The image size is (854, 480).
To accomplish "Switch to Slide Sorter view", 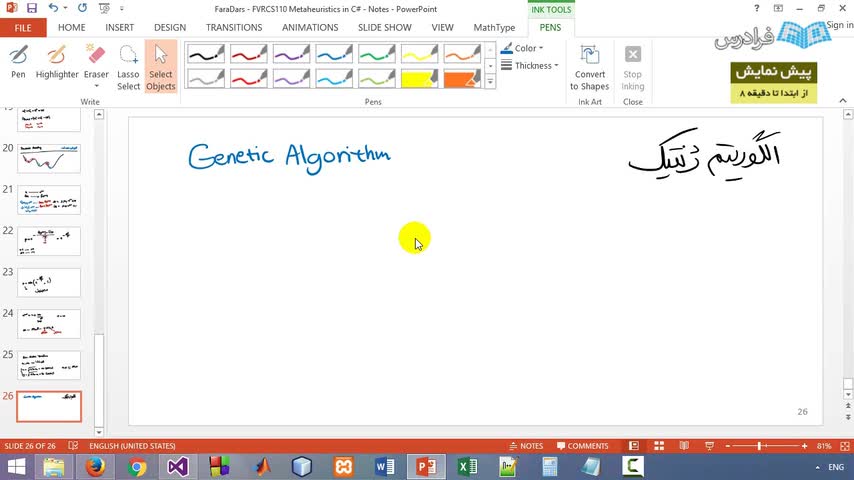I will point(659,446).
